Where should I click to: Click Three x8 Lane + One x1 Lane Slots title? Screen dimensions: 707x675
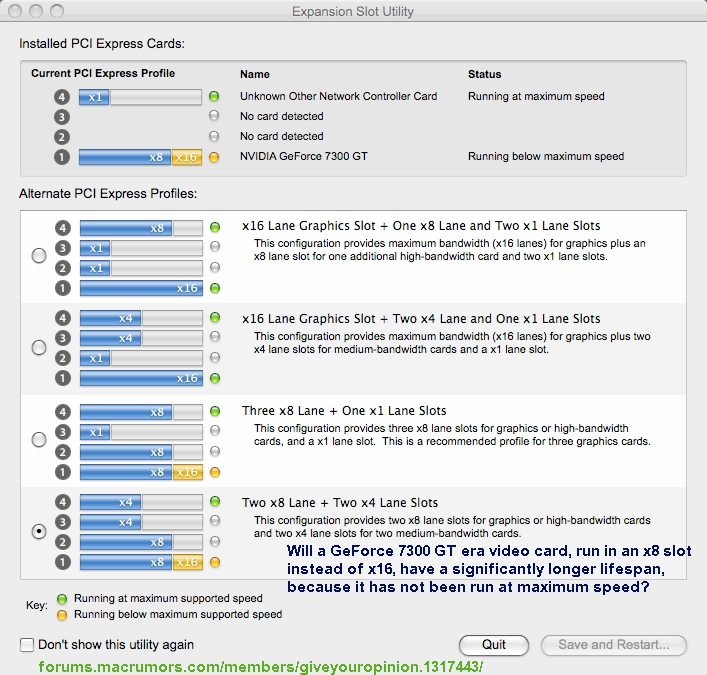click(x=344, y=410)
